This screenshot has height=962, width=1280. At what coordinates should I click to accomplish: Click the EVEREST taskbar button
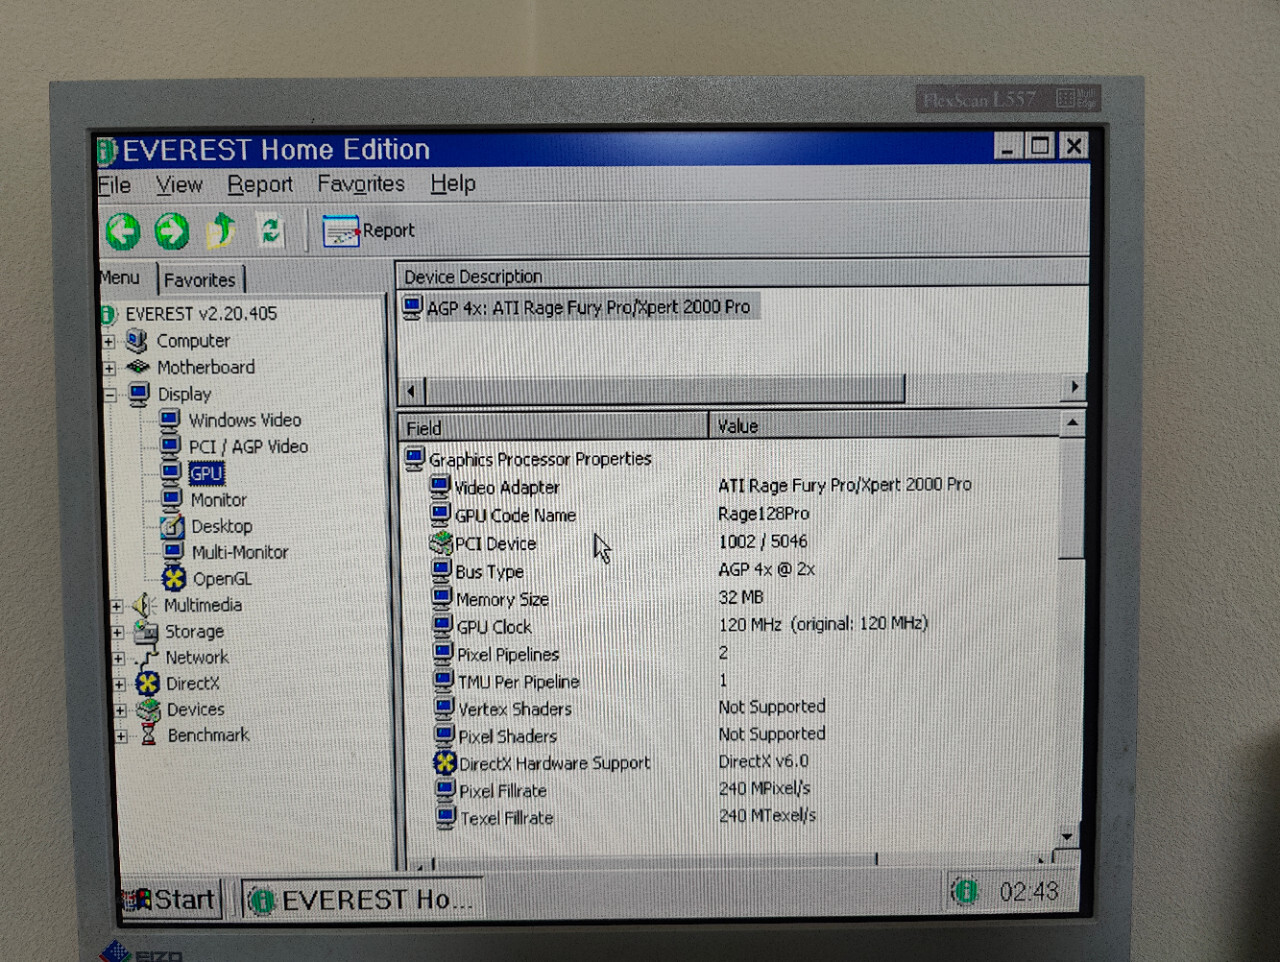click(362, 900)
